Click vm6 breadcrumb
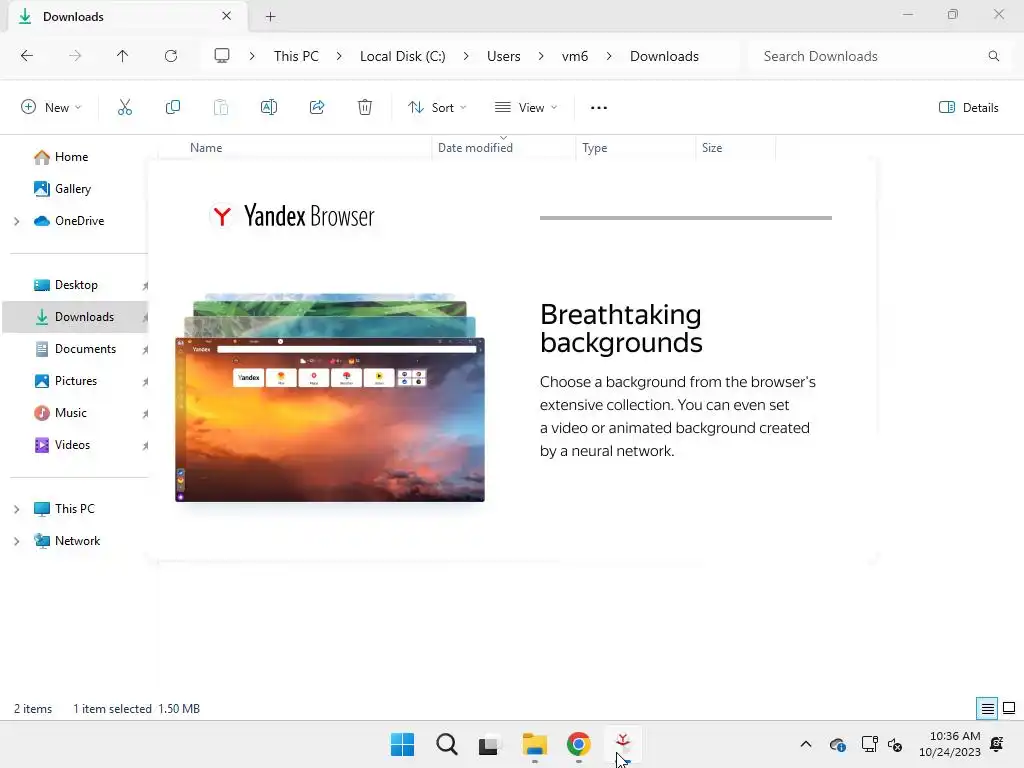The image size is (1024, 768). click(575, 56)
